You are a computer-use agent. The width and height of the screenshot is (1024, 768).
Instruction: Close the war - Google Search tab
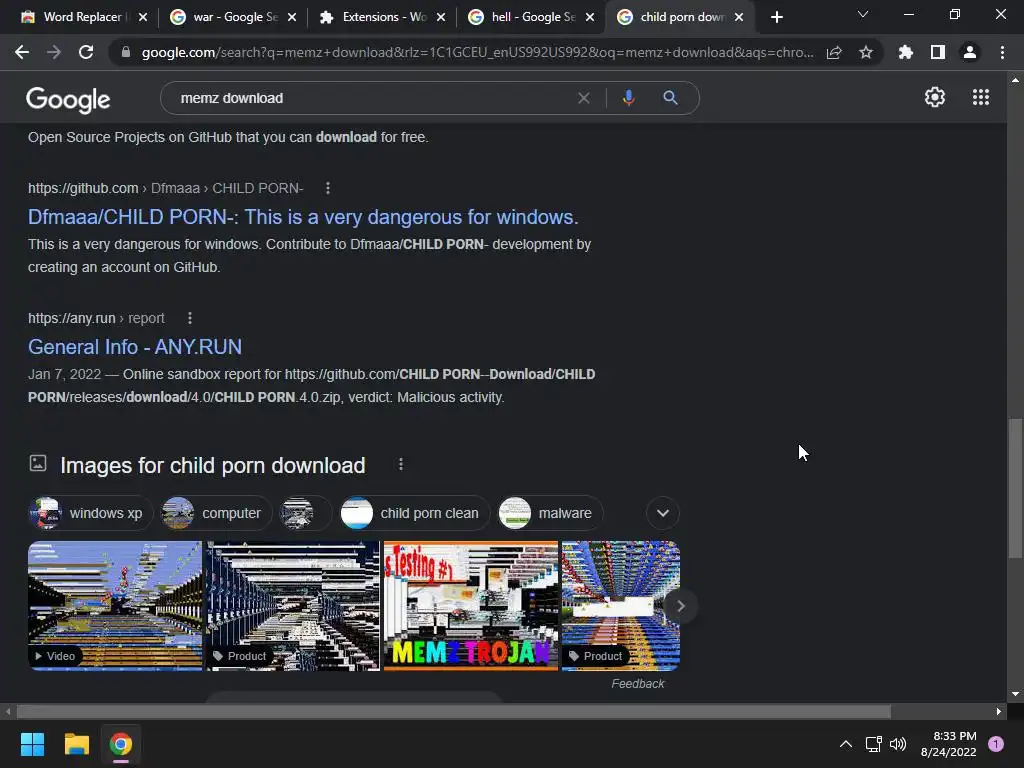coord(292,17)
